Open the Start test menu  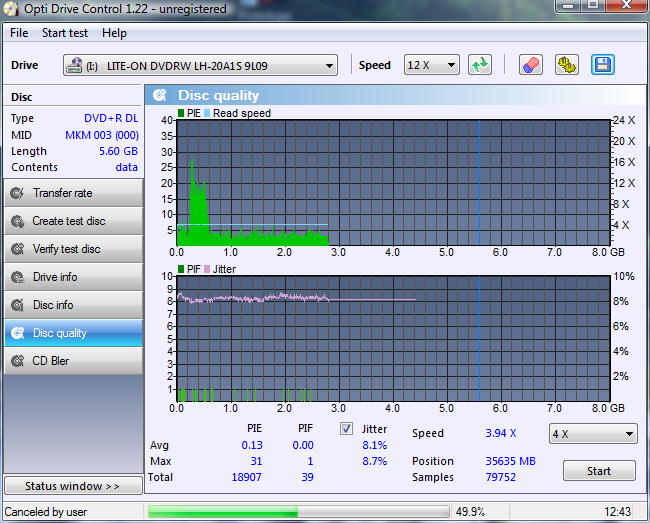click(x=65, y=33)
